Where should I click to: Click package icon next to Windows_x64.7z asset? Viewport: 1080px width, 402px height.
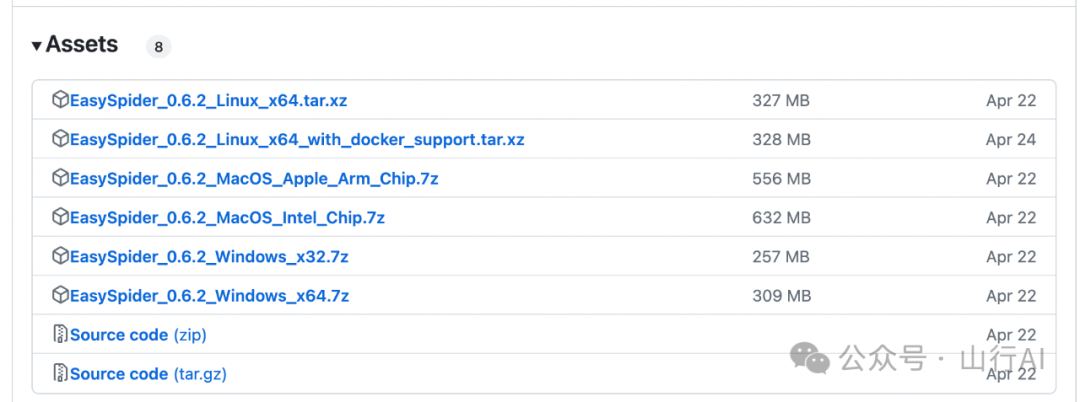pyautogui.click(x=60, y=295)
